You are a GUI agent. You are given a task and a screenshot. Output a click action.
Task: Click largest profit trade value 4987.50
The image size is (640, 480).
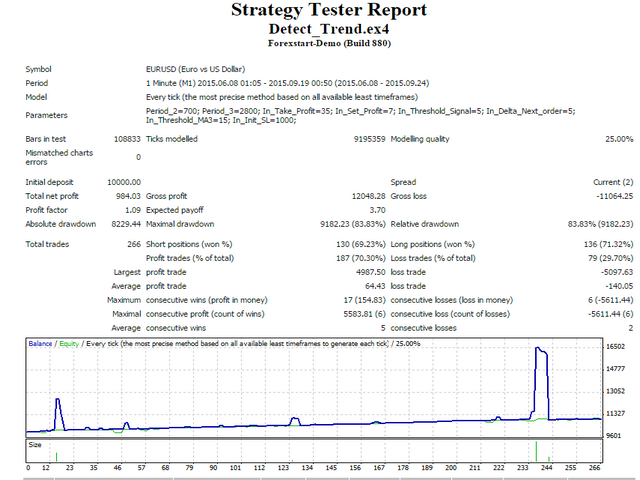[371, 272]
